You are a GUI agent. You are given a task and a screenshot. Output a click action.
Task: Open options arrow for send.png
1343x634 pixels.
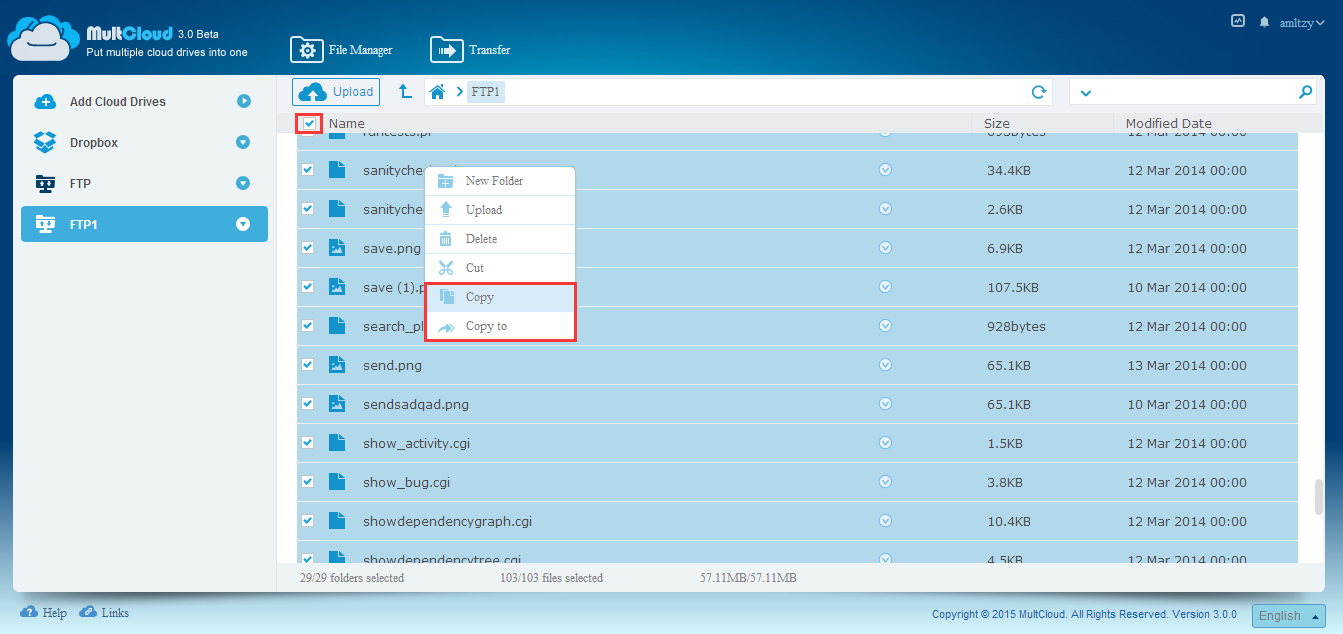pyautogui.click(x=885, y=365)
